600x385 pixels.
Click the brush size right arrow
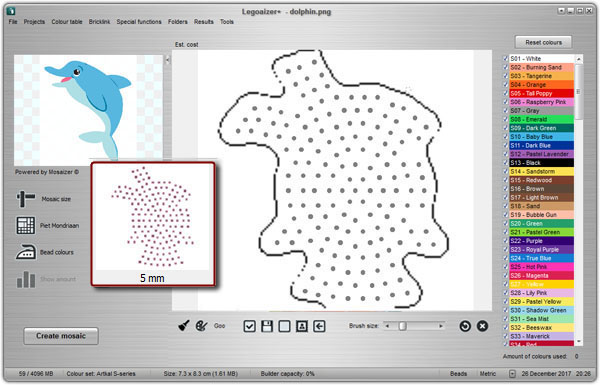441,326
